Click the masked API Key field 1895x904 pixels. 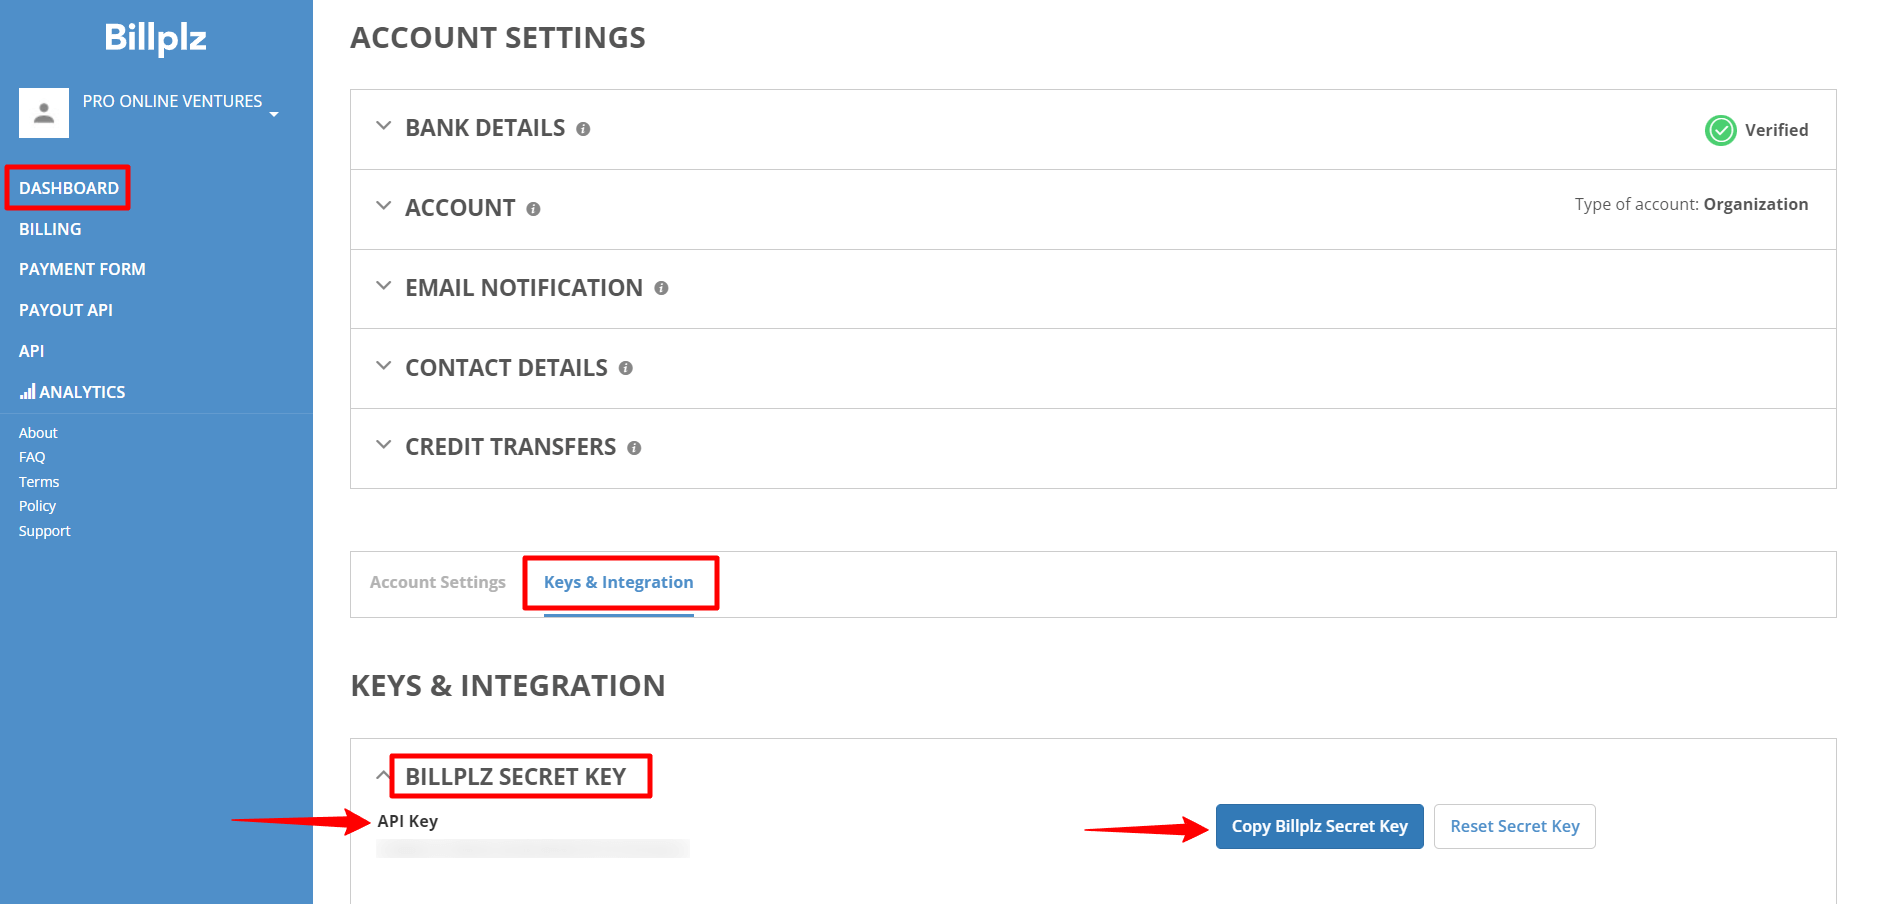pos(532,848)
